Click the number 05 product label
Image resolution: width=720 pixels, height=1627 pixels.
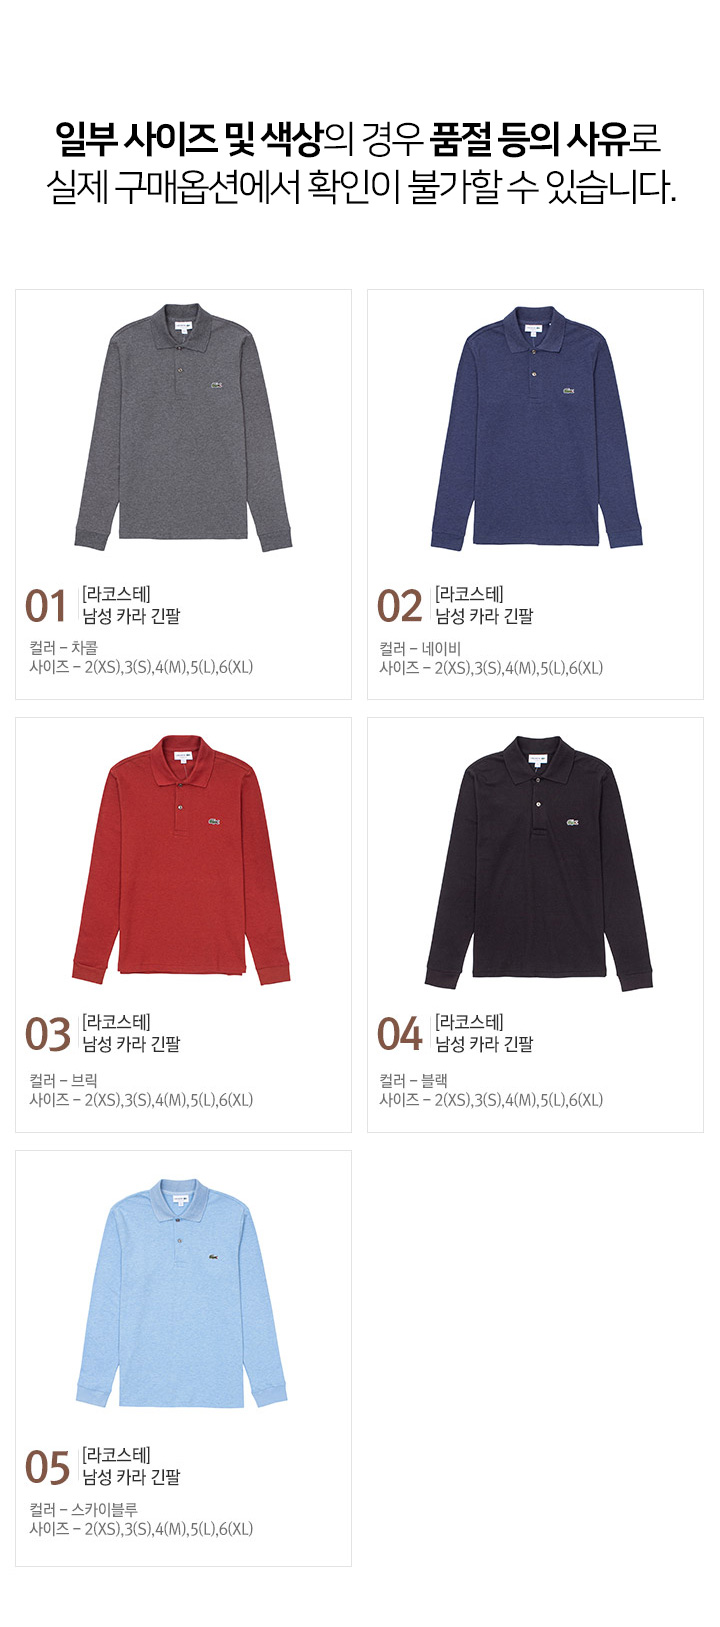pyautogui.click(x=47, y=1468)
